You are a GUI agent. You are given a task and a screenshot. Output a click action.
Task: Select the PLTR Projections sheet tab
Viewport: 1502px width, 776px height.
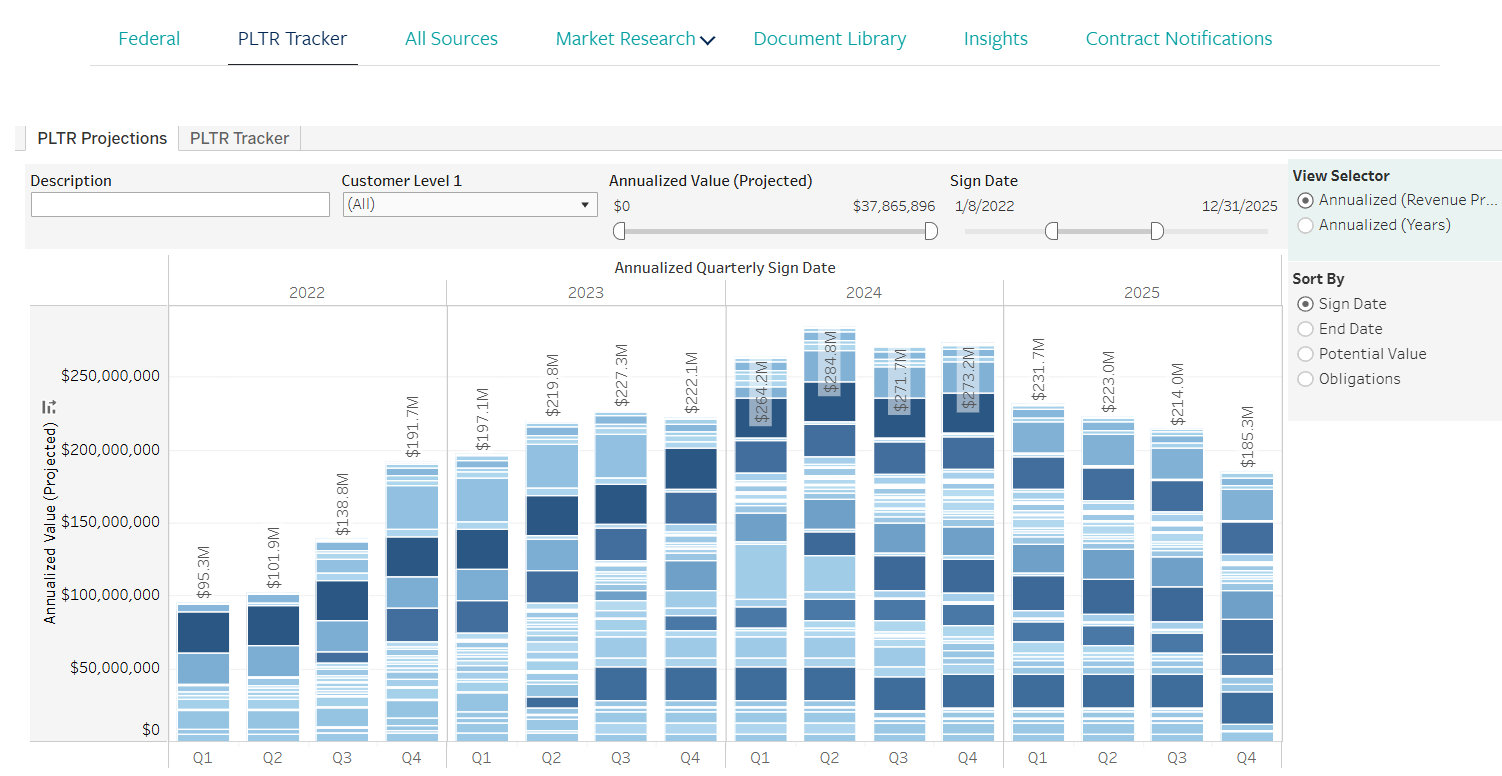[x=102, y=138]
